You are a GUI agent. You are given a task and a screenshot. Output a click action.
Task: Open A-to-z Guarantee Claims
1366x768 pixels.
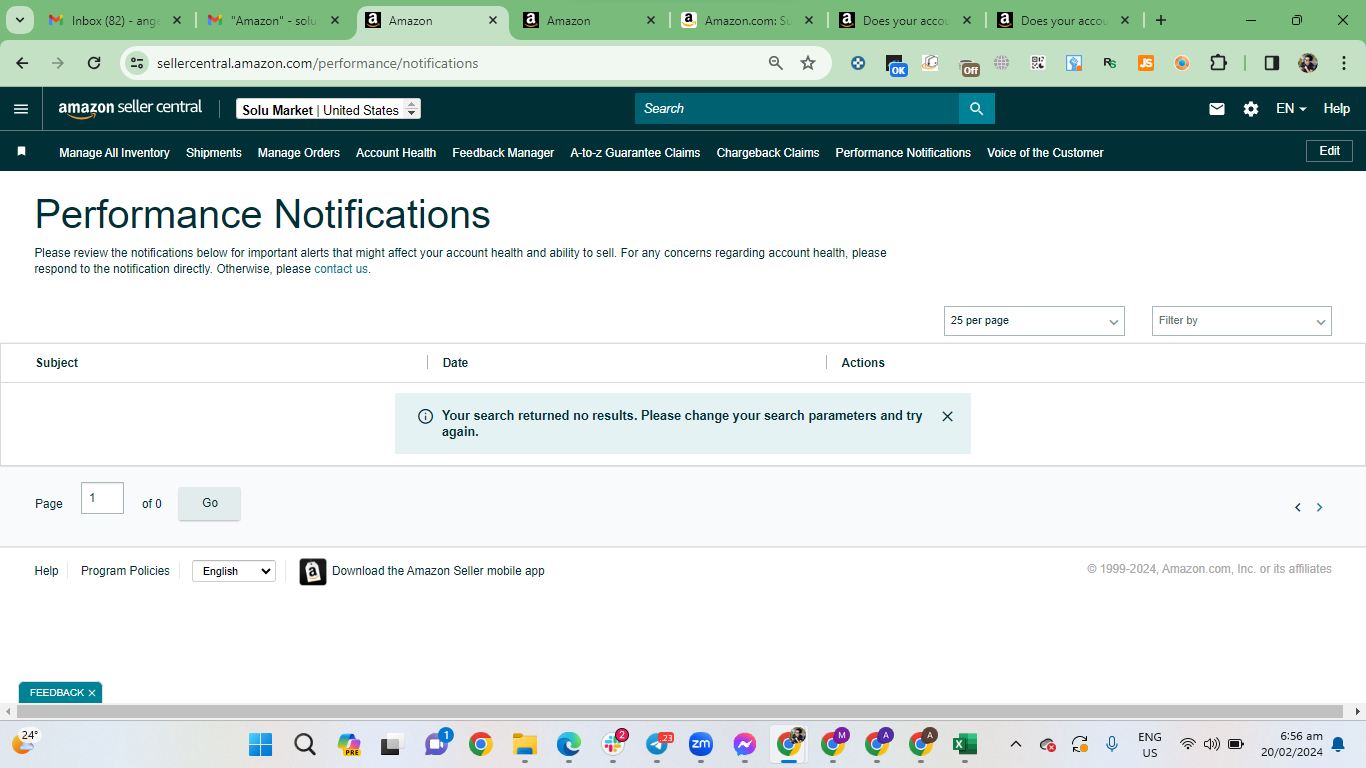pos(635,153)
